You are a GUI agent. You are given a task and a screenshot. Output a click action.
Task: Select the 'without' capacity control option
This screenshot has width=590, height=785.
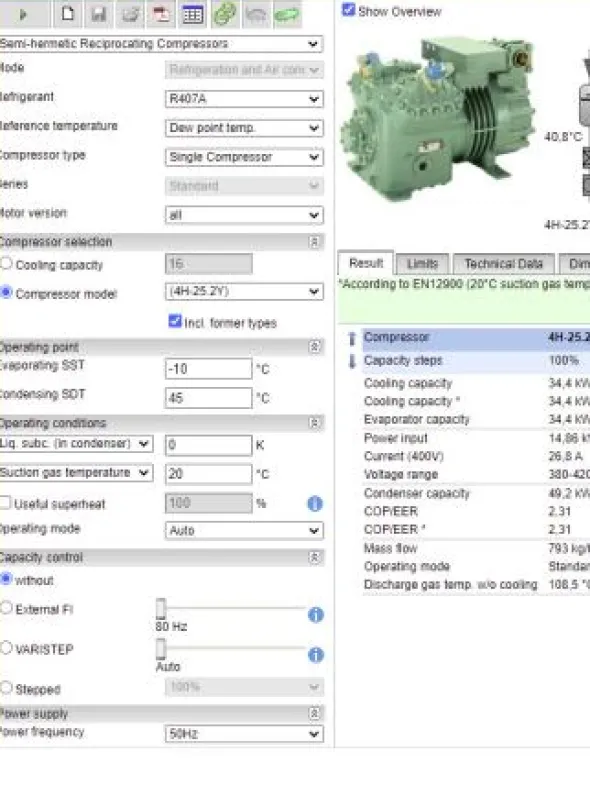click(x=6, y=578)
